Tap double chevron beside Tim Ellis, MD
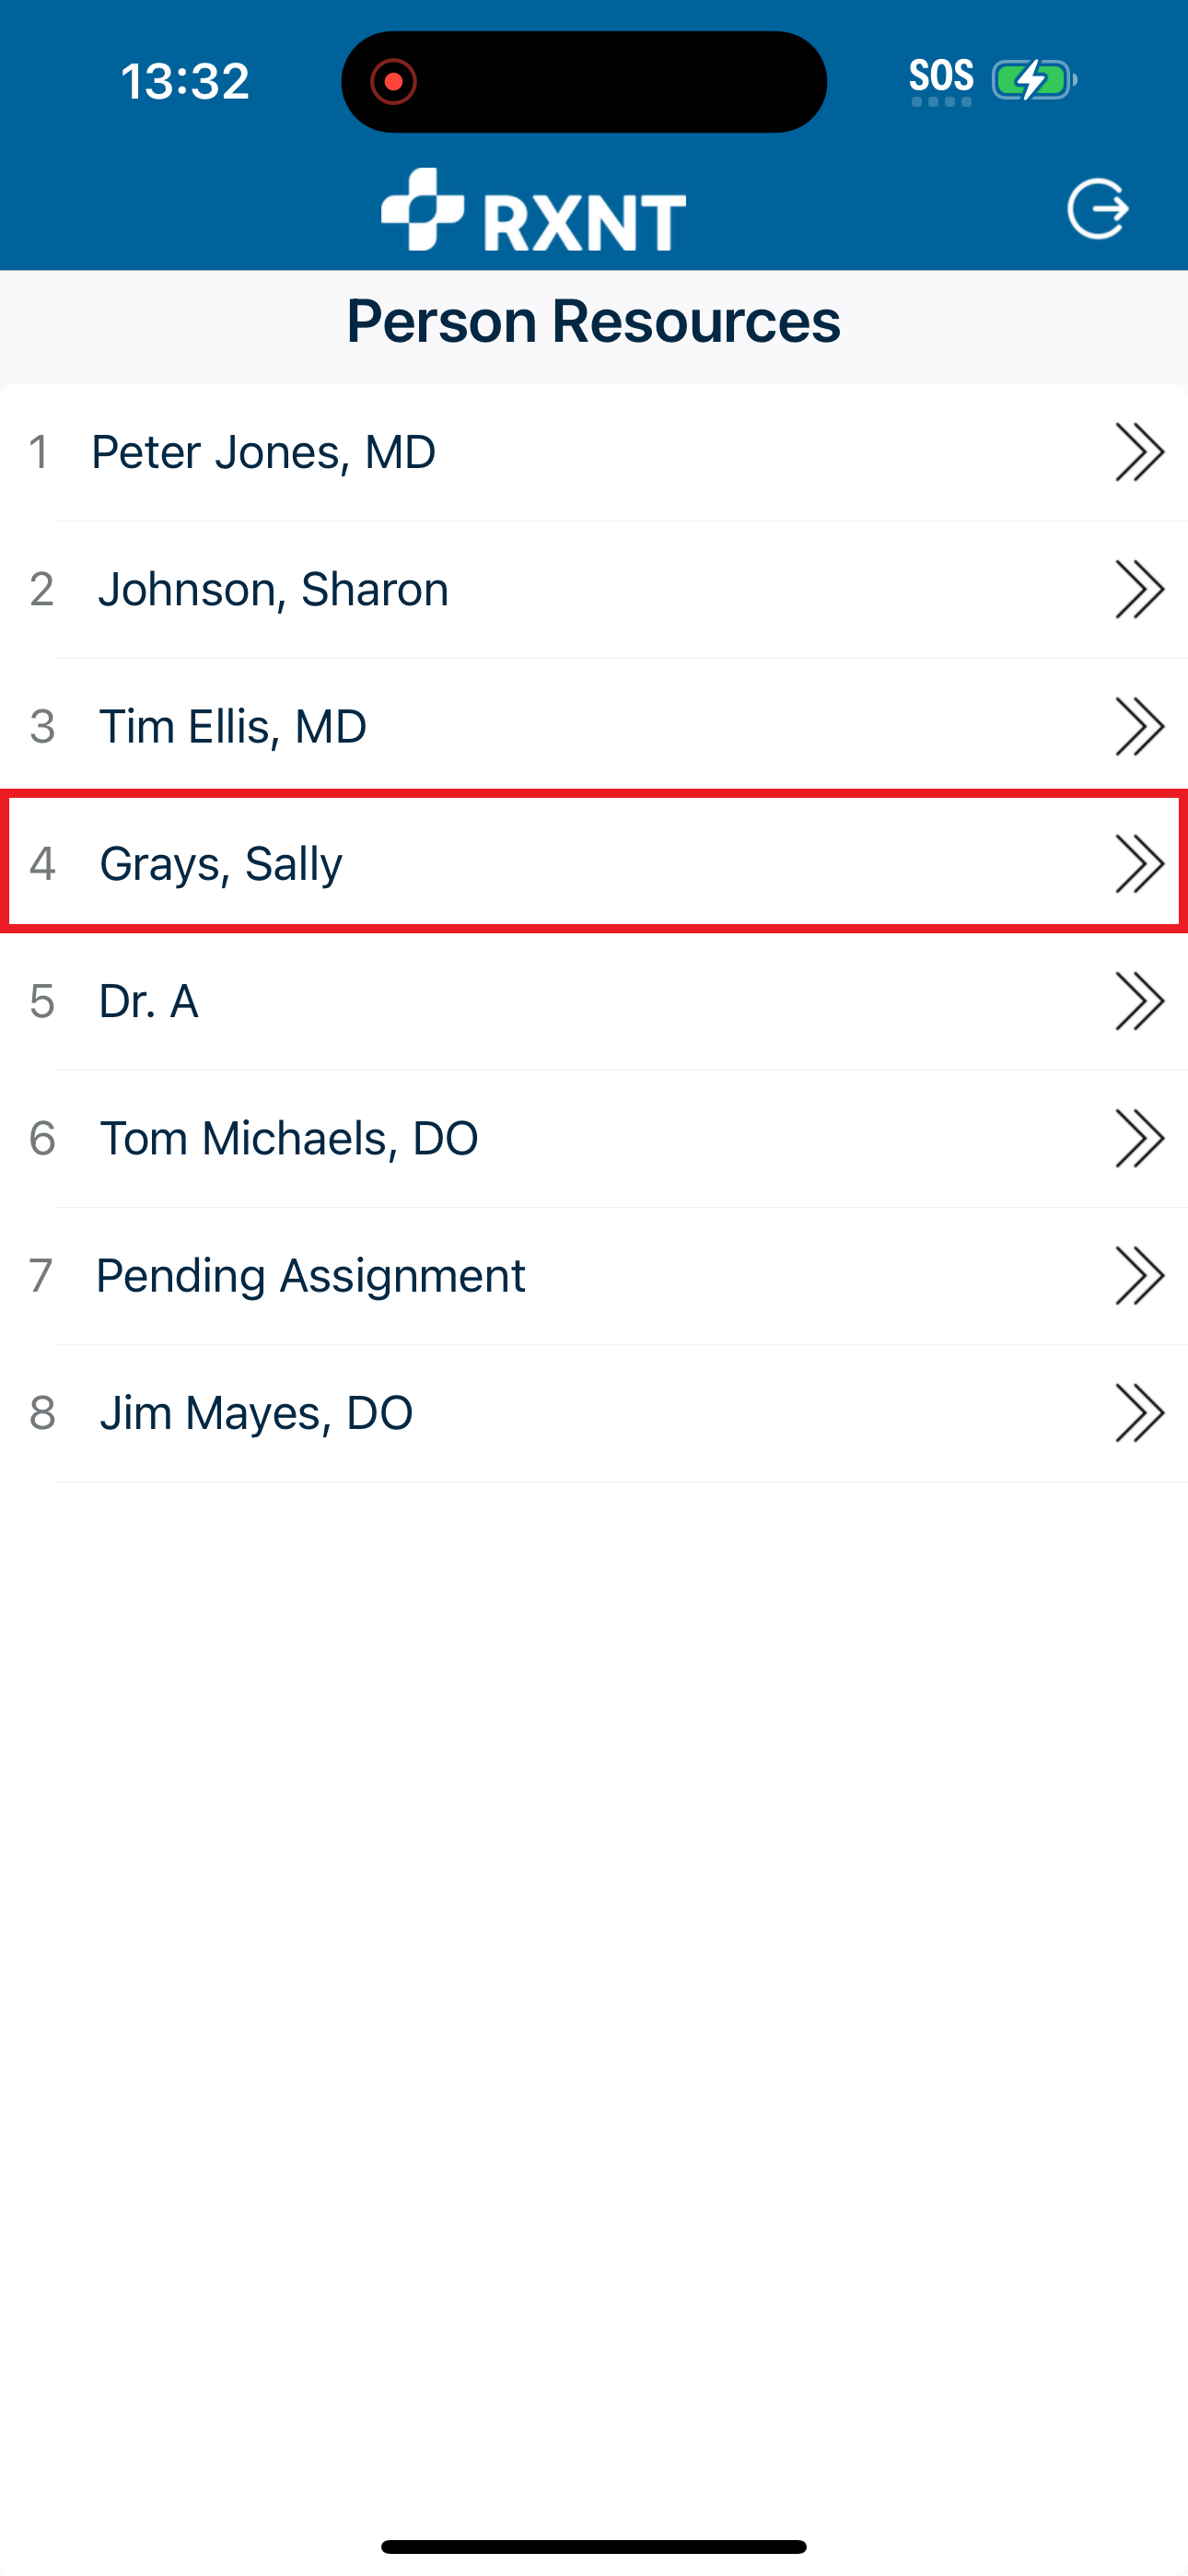Screen dimensions: 1188x2576 coord(1140,726)
